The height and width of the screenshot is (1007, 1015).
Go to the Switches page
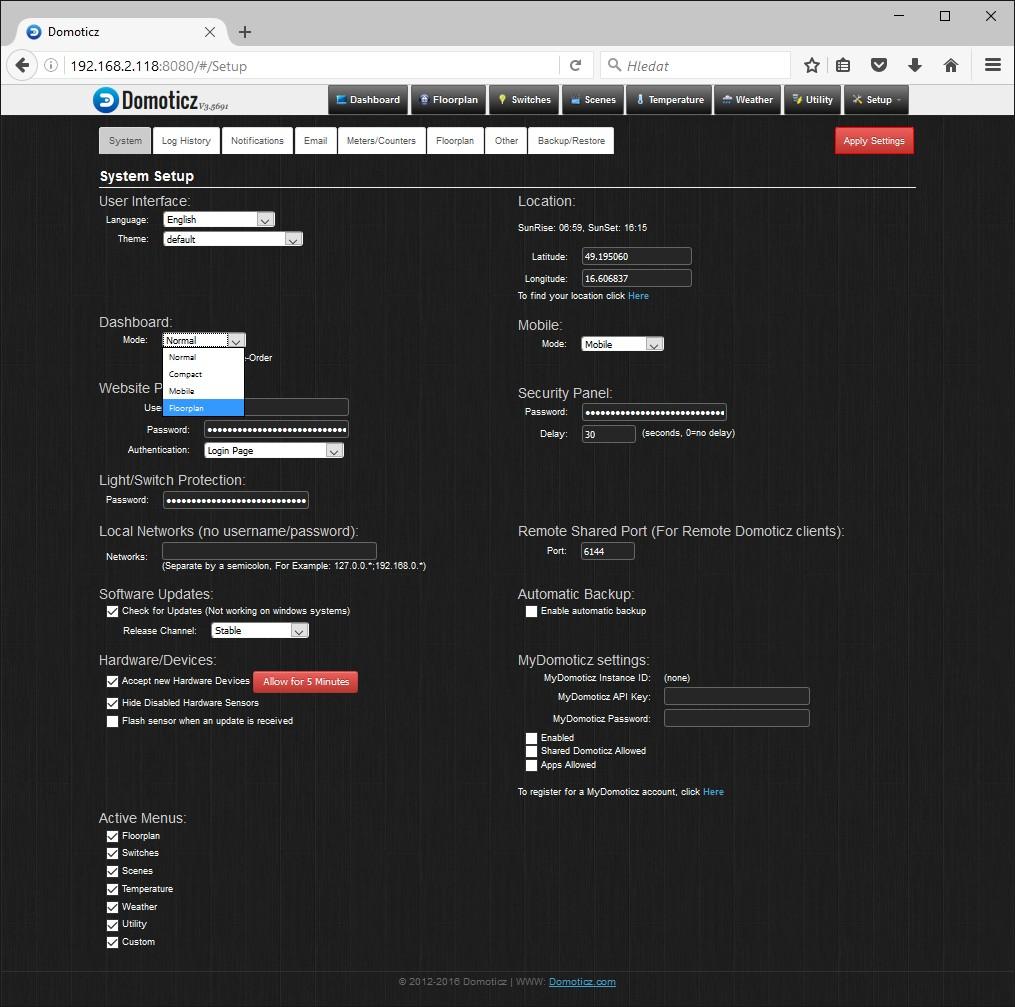coord(524,100)
